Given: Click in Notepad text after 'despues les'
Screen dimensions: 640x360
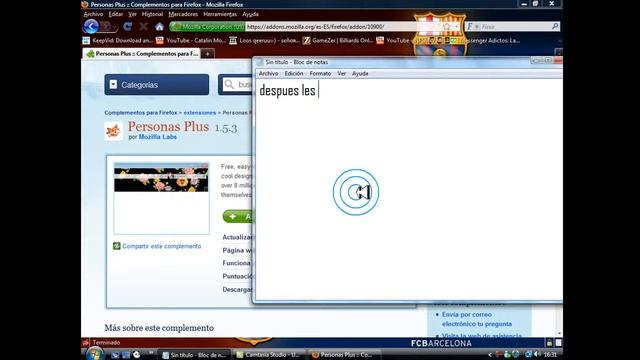Looking at the screenshot, I should (319, 91).
